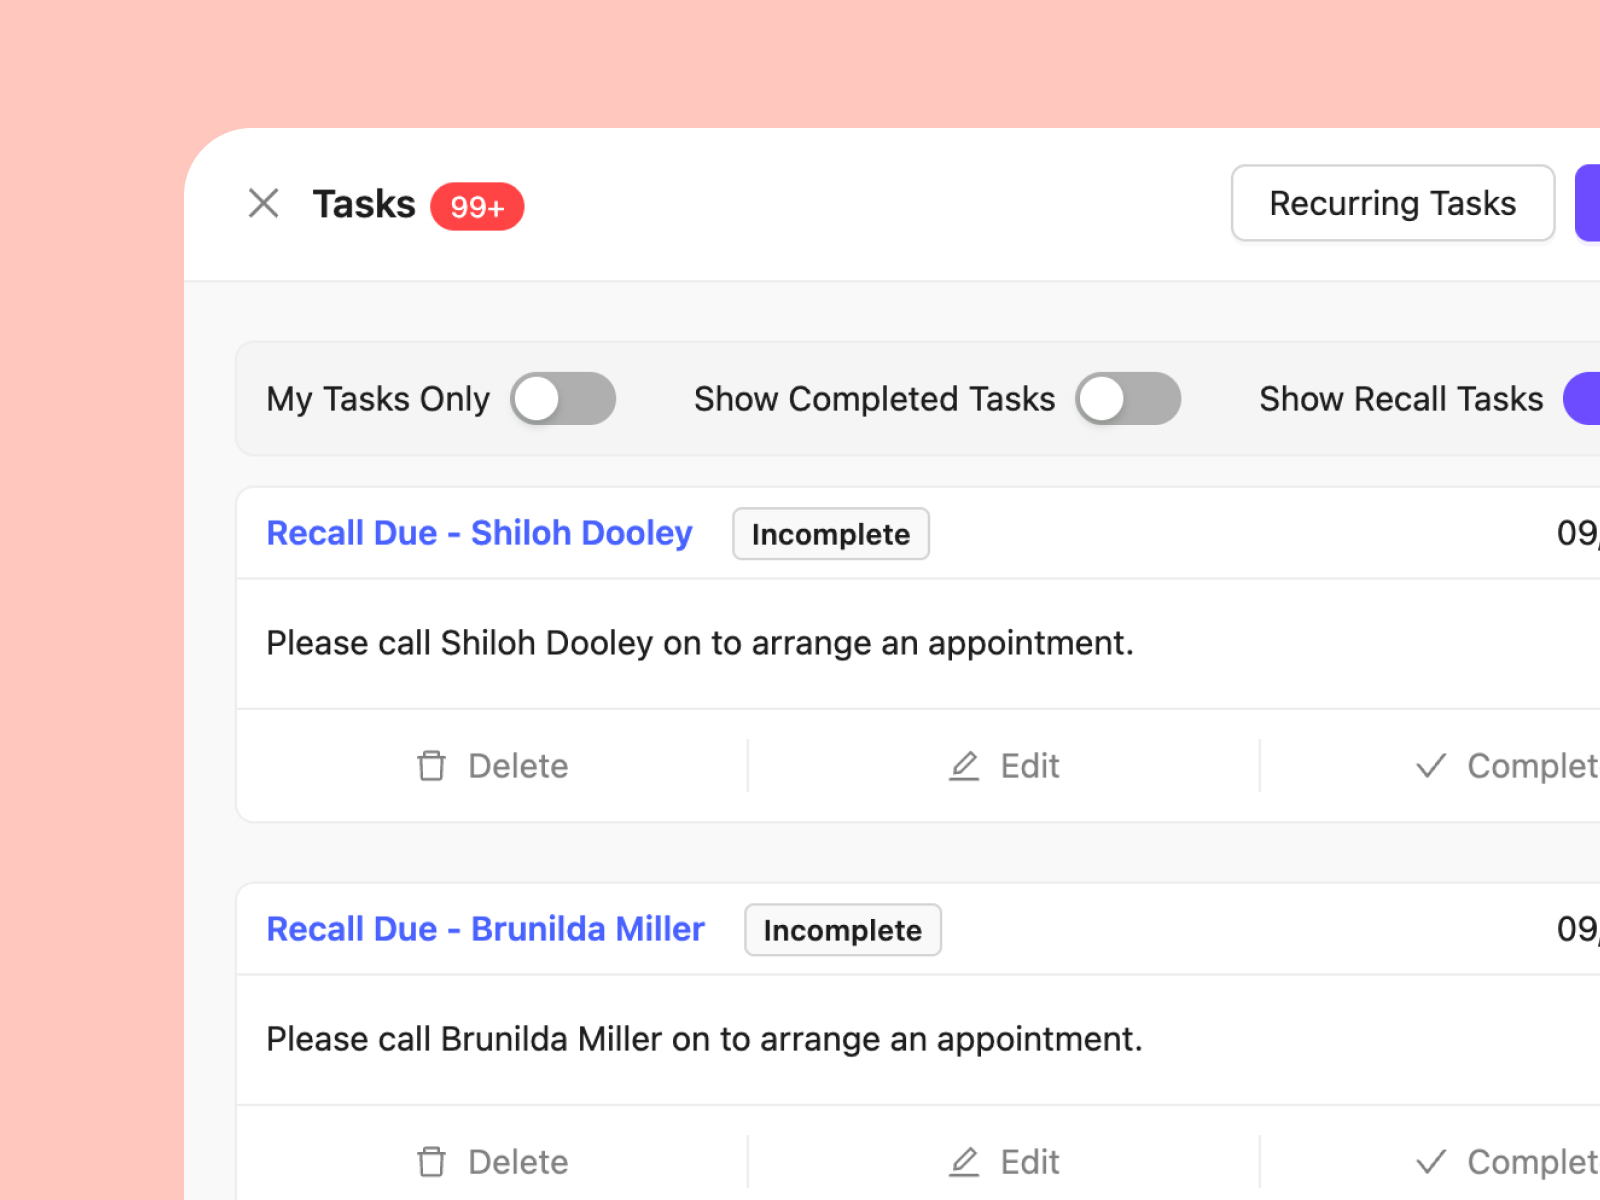Click the Tasks heading title
Image resolution: width=1600 pixels, height=1200 pixels.
tap(364, 204)
